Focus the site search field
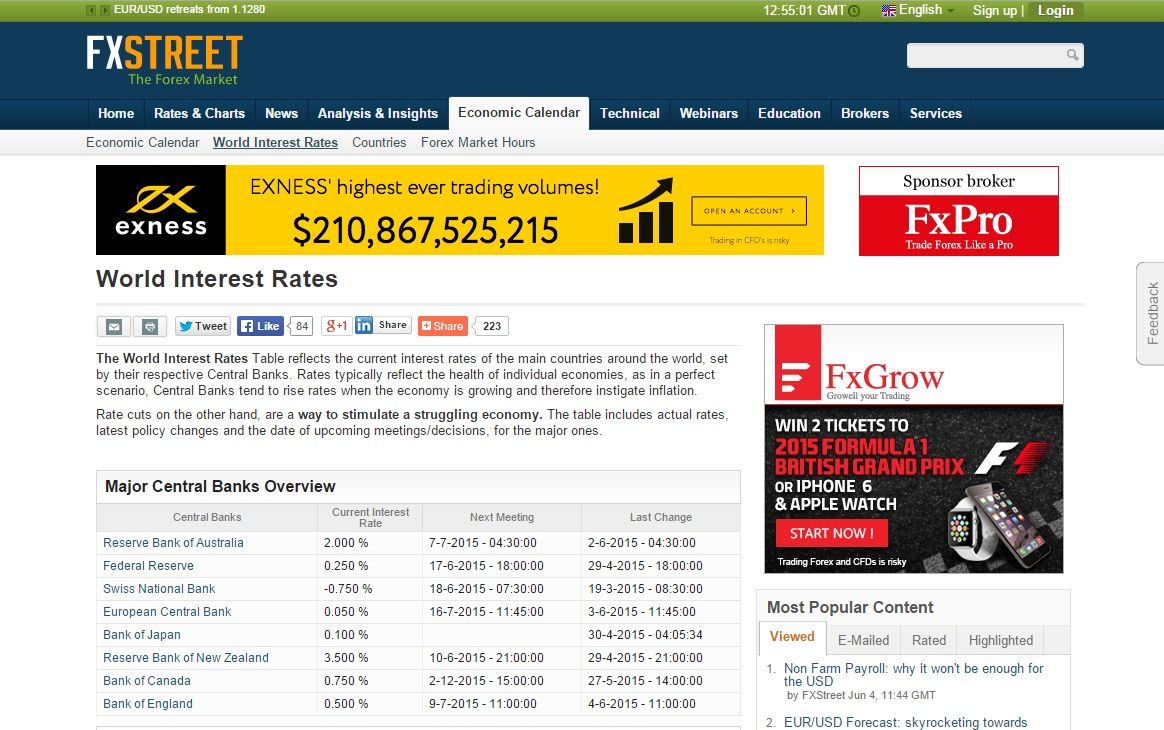The width and height of the screenshot is (1164, 730). coord(995,55)
